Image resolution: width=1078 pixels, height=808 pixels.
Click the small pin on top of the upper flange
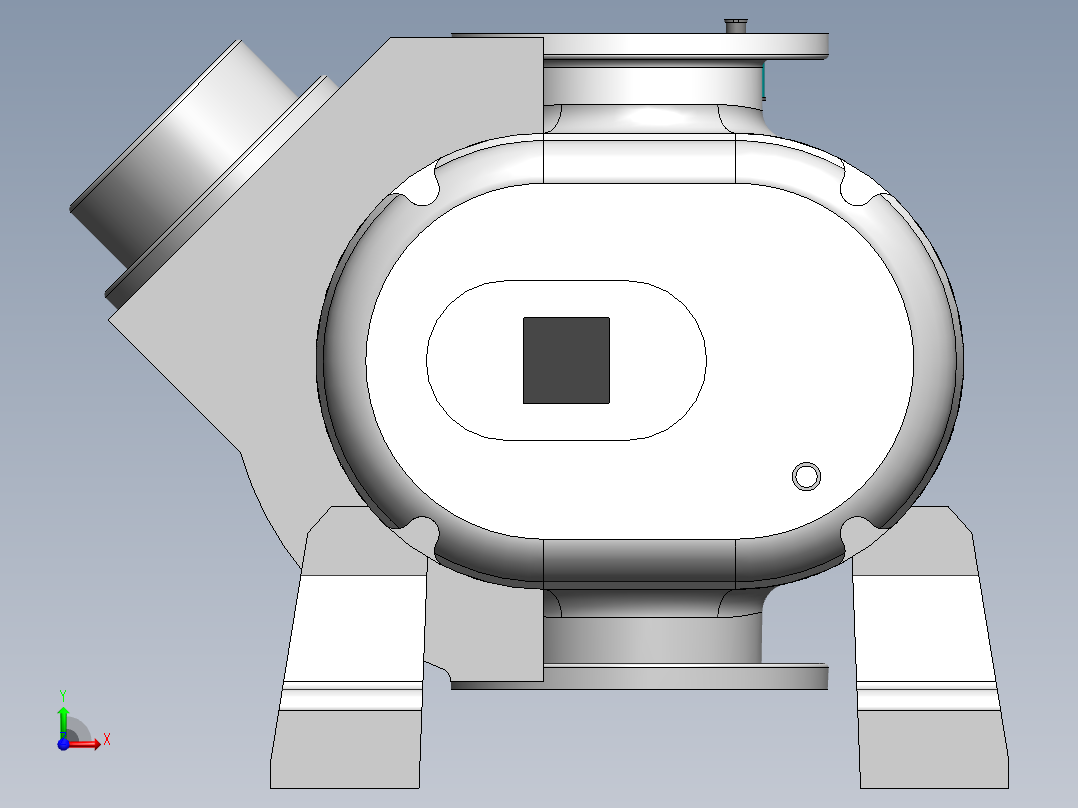click(x=736, y=26)
